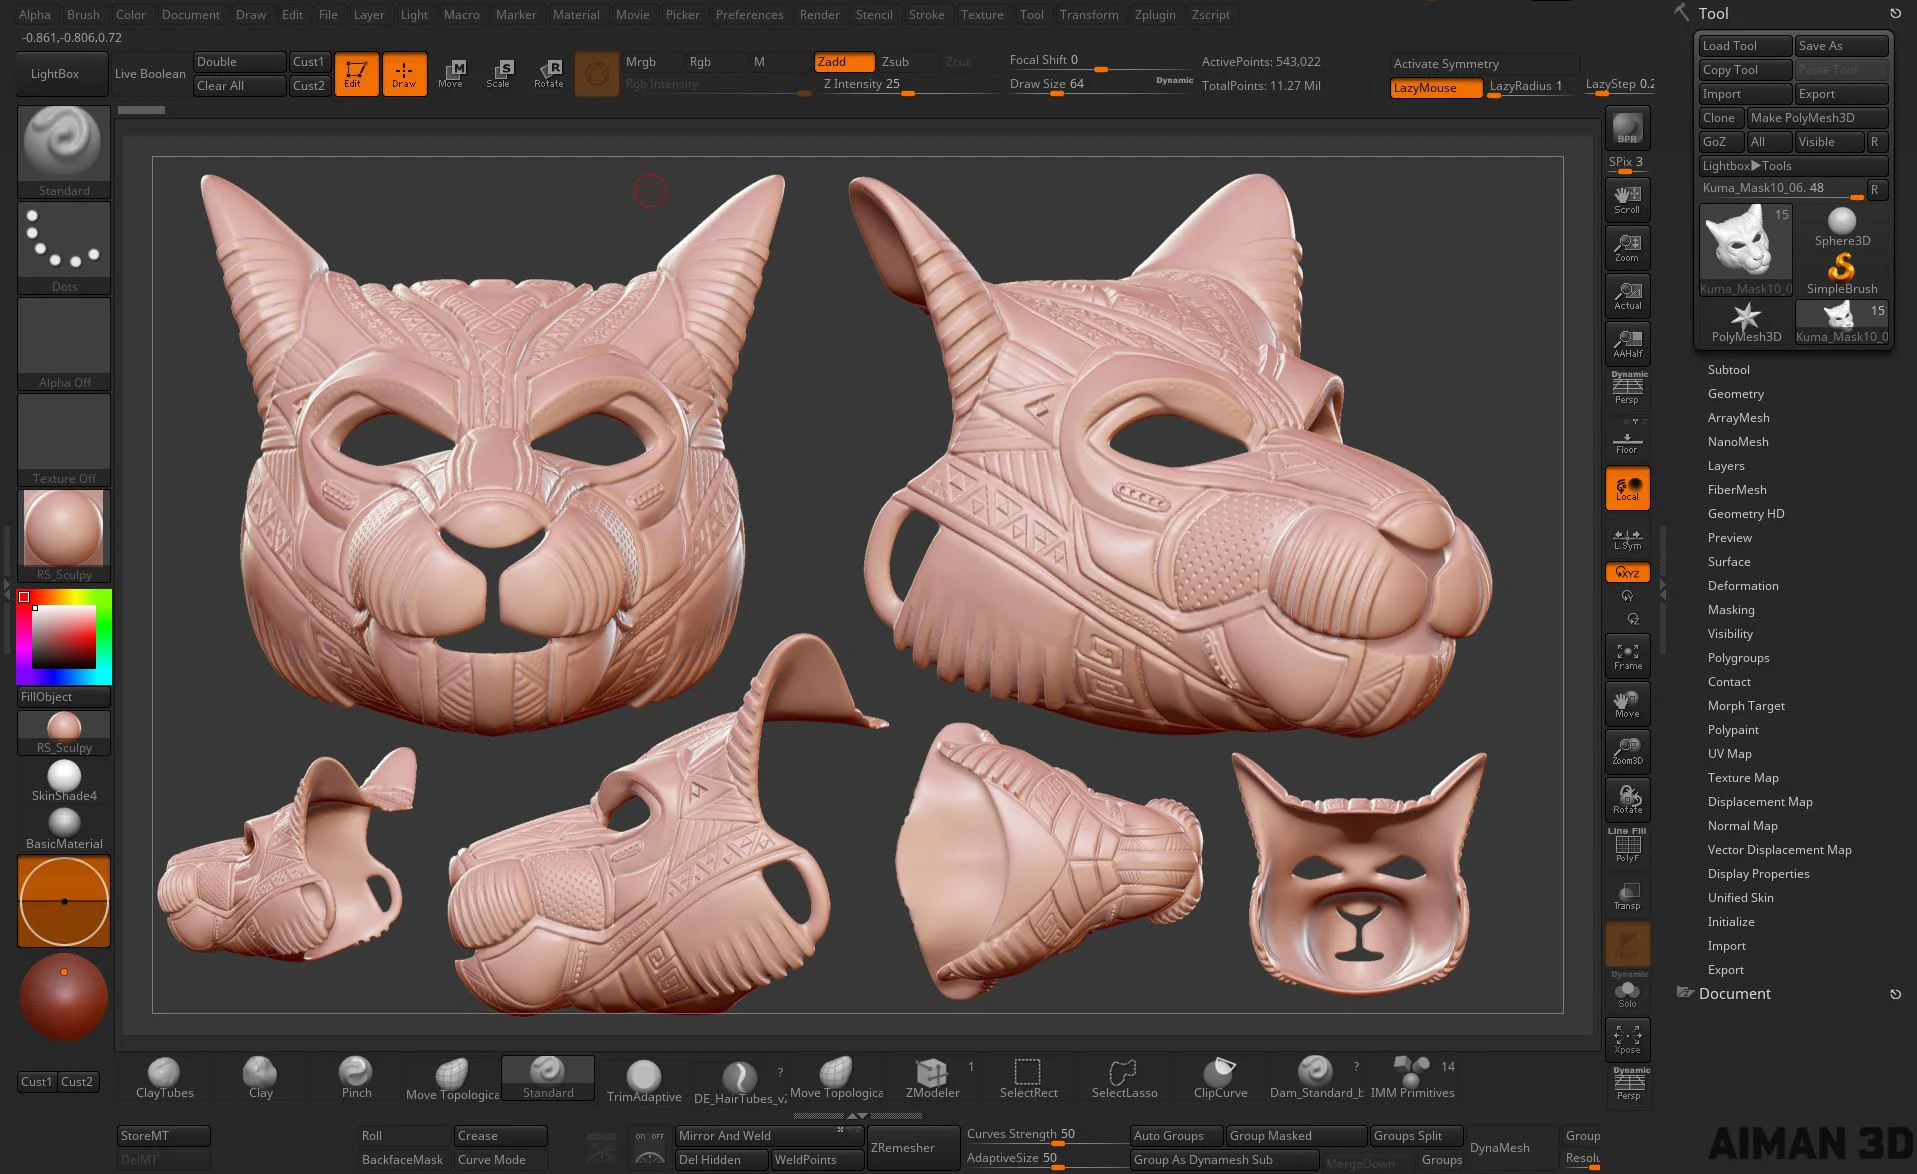Adjust the Draw Size slider
Image resolution: width=1917 pixels, height=1174 pixels.
1100,86
